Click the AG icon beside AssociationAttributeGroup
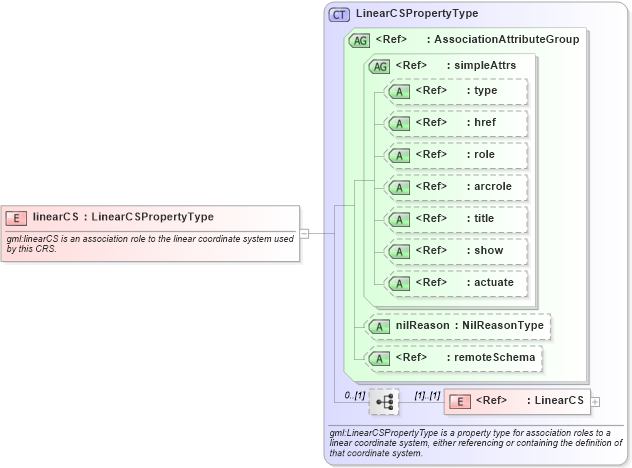Screen dimensions: 632x468 pos(359,41)
